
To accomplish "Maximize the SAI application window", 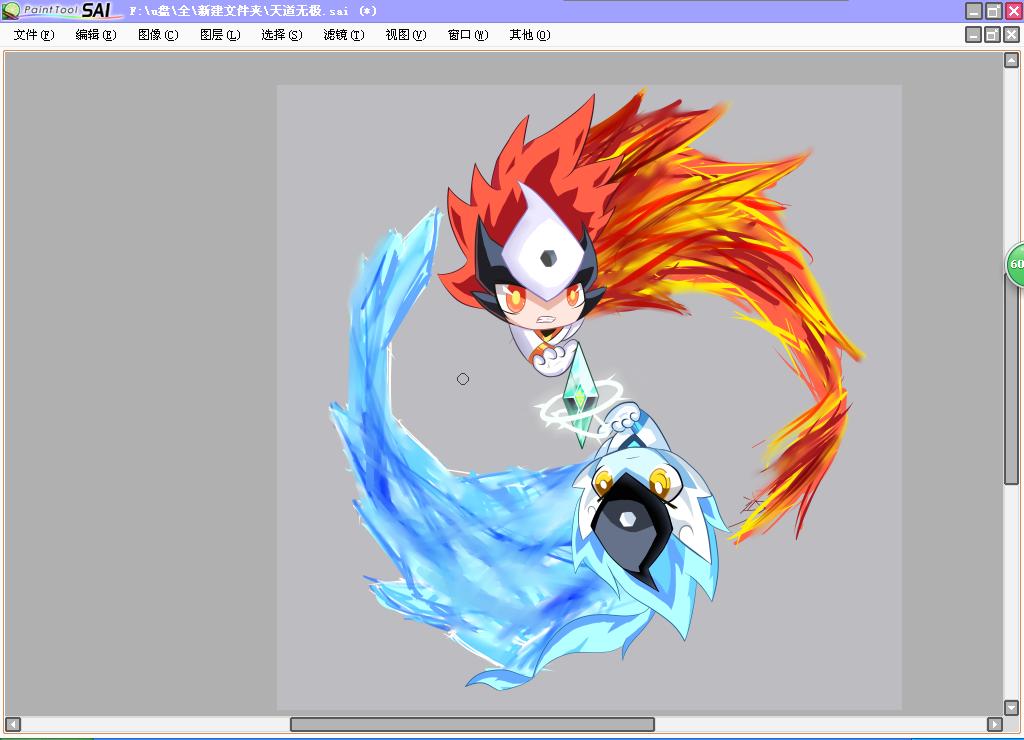I will click(993, 11).
